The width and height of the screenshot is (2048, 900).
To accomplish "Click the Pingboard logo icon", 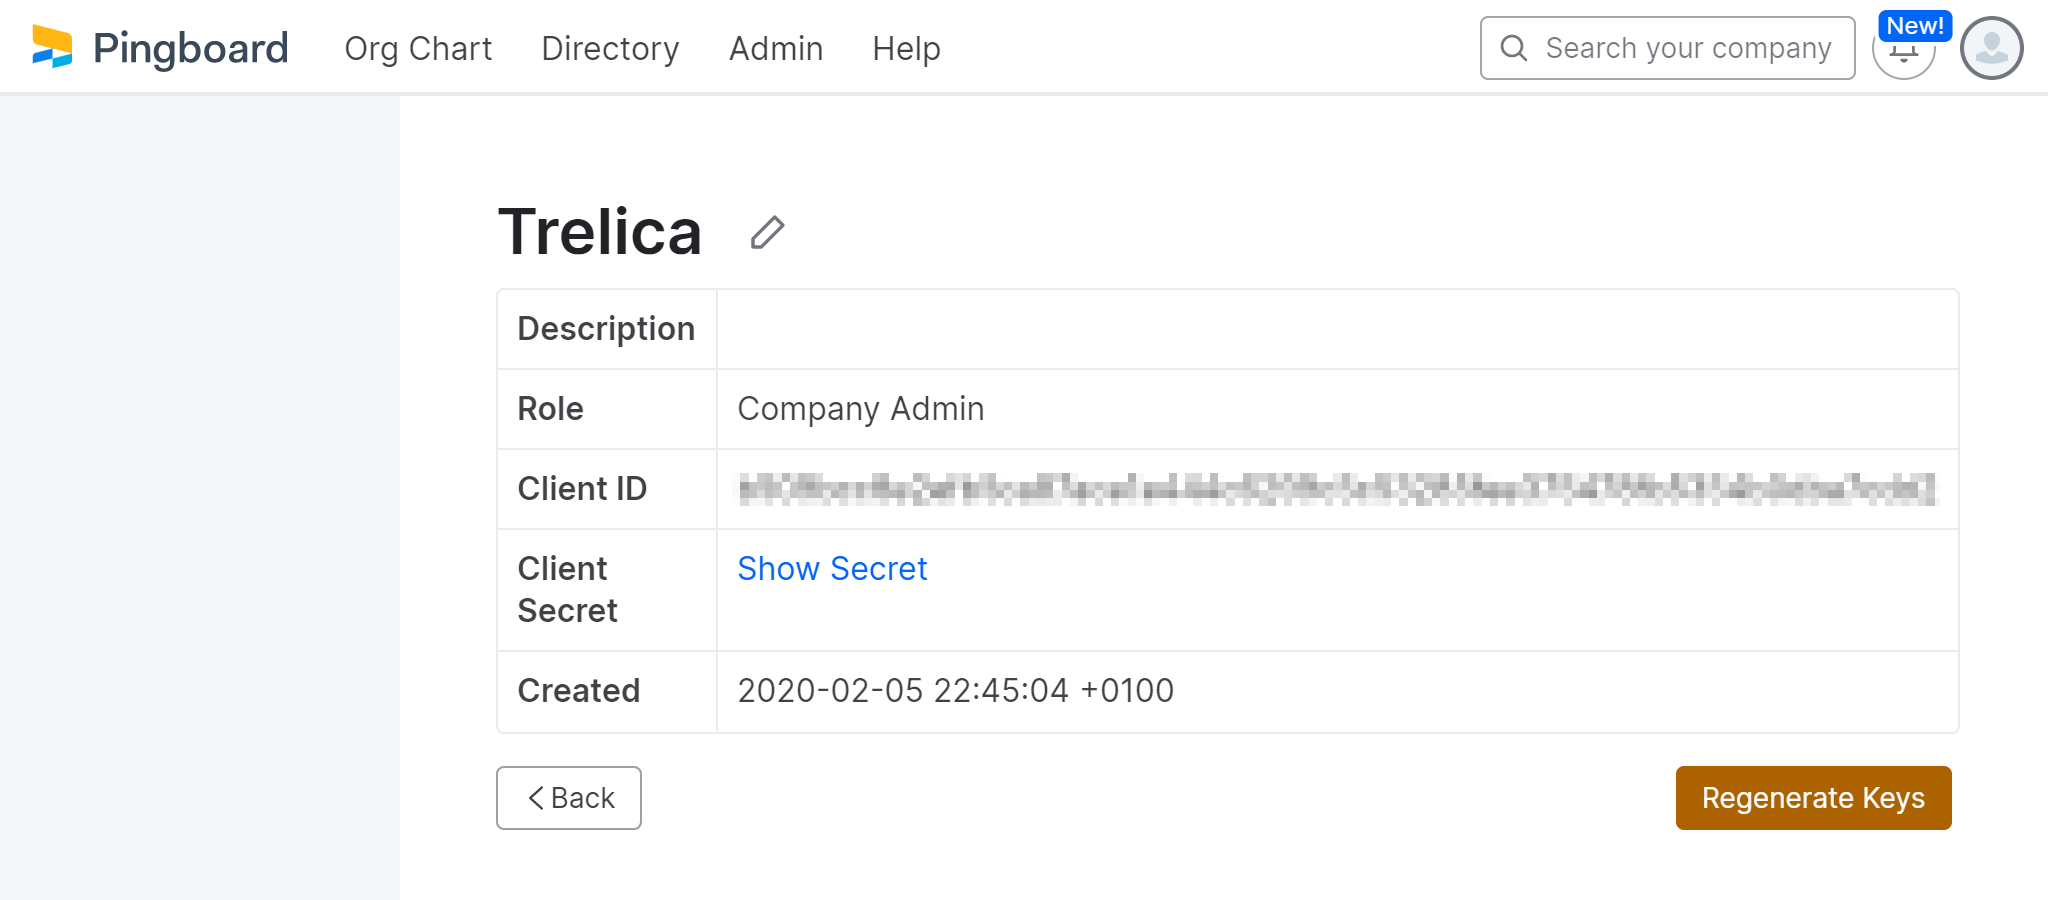I will (52, 47).
